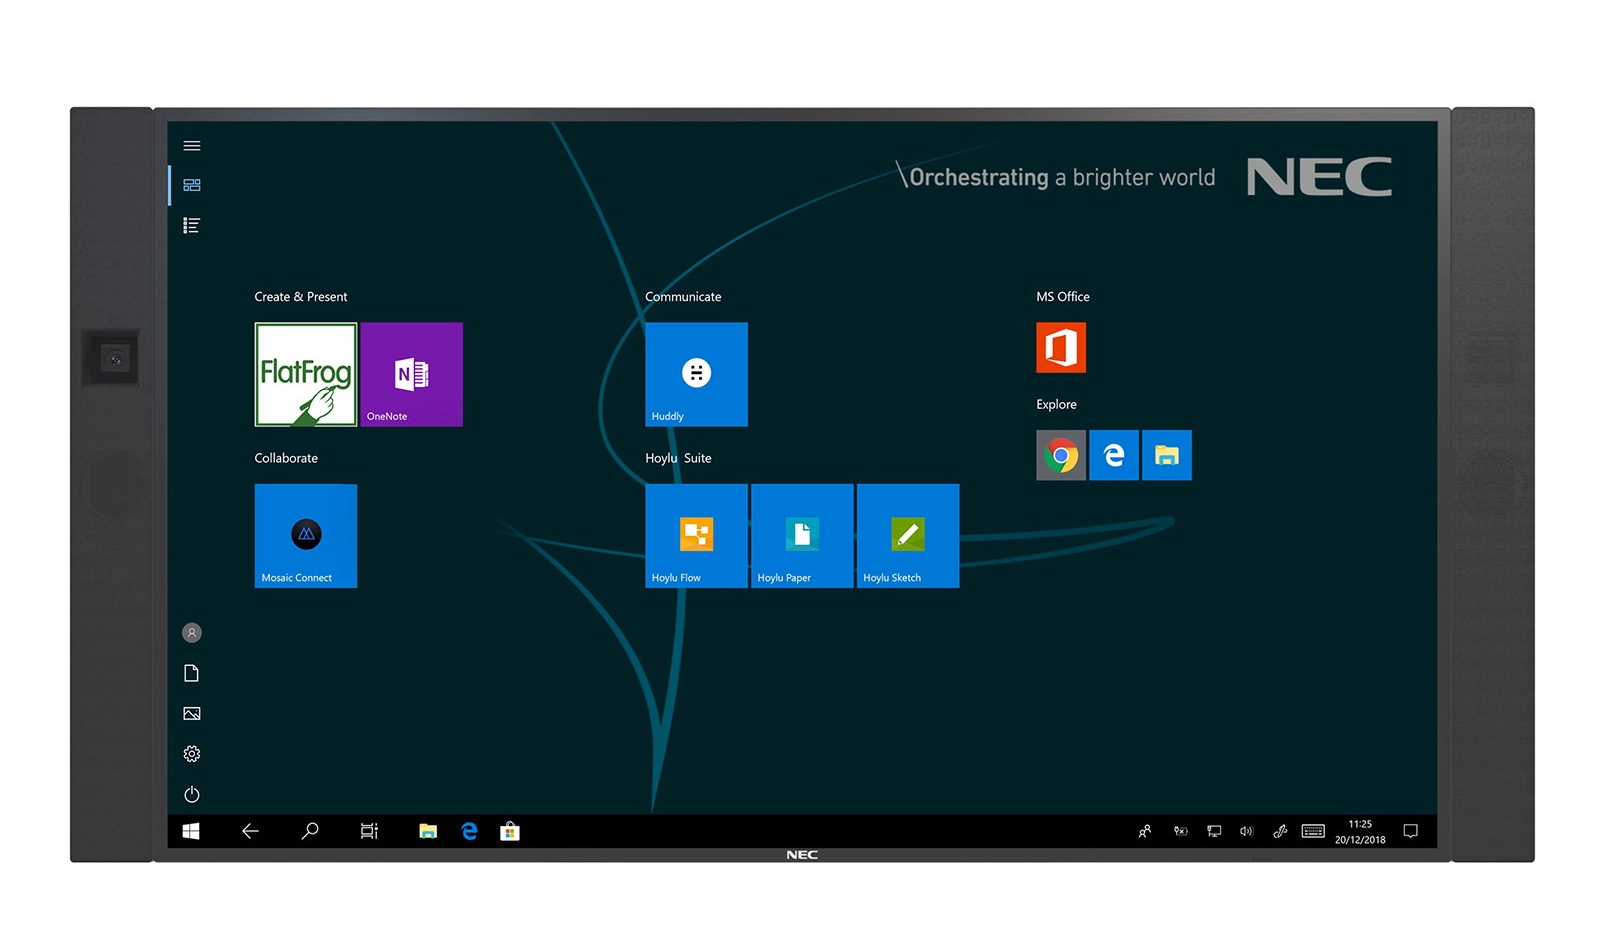Open the Power options button

pyautogui.click(x=192, y=794)
